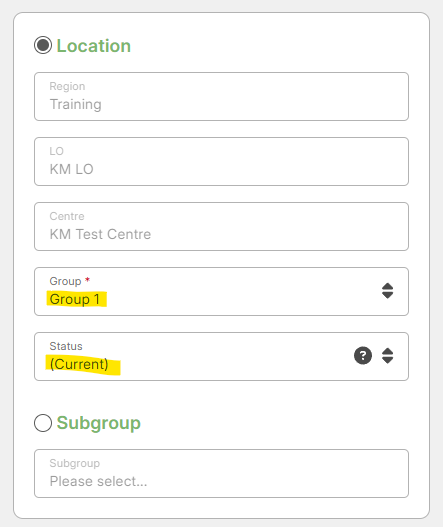Click the green Subgroup heading label
Image resolution: width=443 pixels, height=527 pixels.
[98, 423]
